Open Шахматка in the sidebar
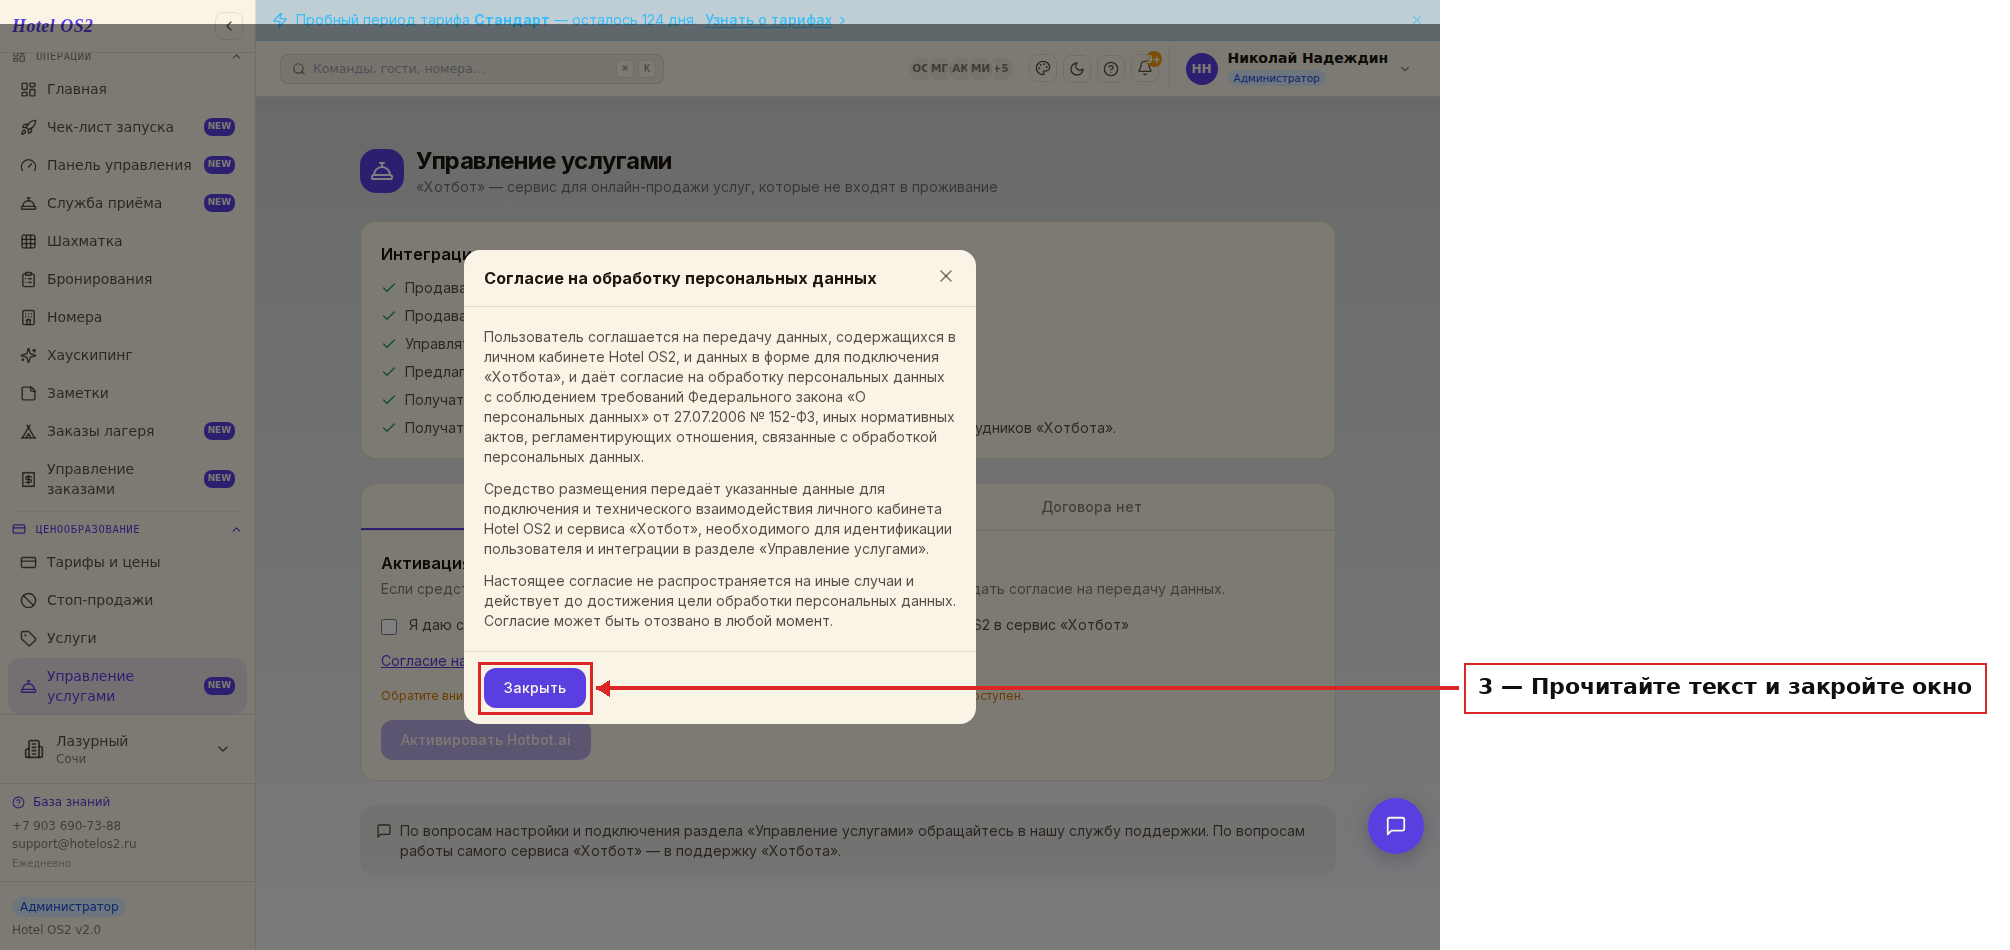2010x950 pixels. click(x=128, y=241)
